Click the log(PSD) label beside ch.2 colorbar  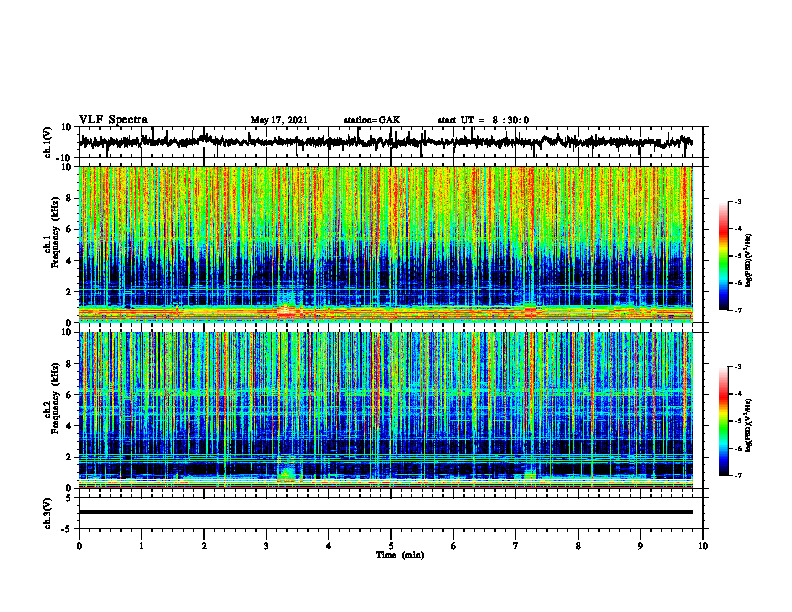(748, 425)
